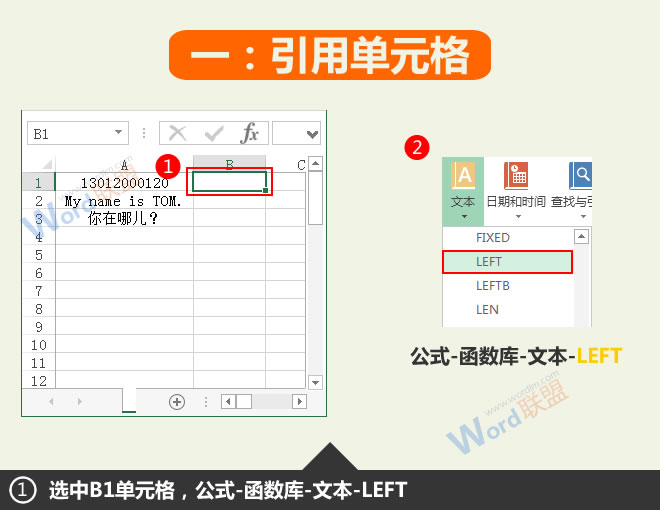Click the sheet's vertical scrollbar thumb
This screenshot has height=510, width=660.
pos(316,198)
